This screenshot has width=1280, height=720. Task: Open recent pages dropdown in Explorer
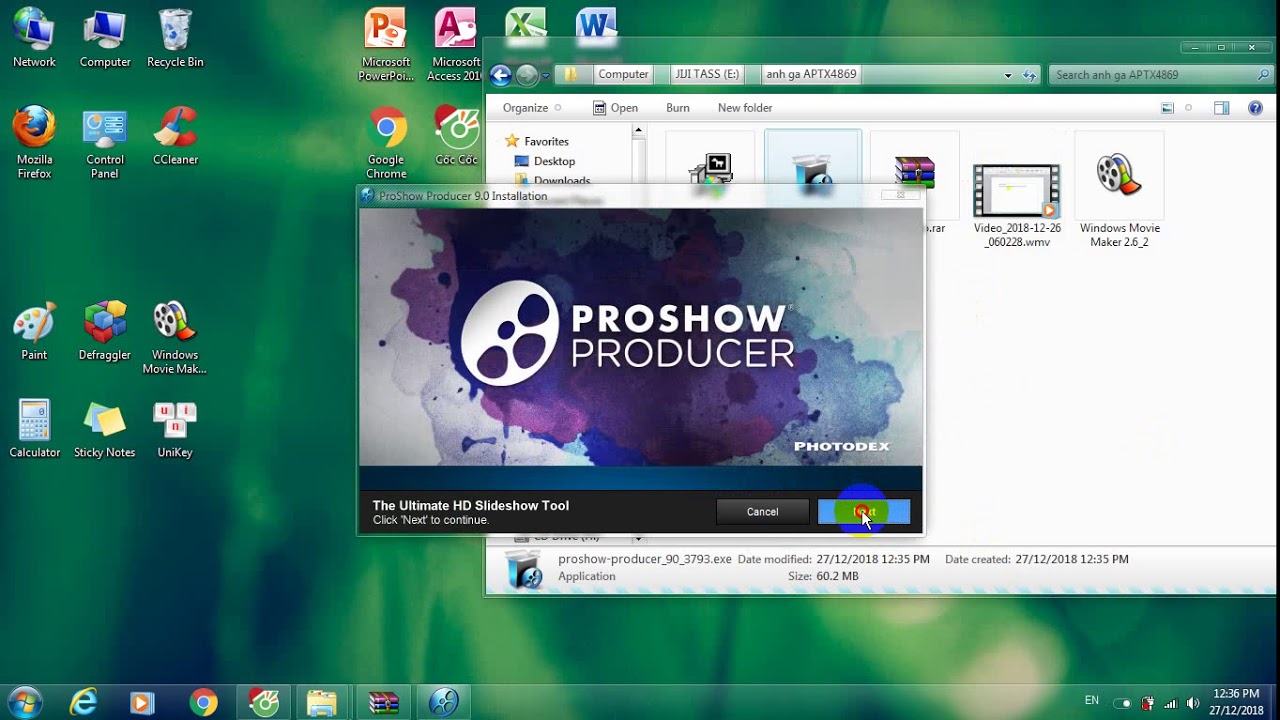pyautogui.click(x=546, y=76)
